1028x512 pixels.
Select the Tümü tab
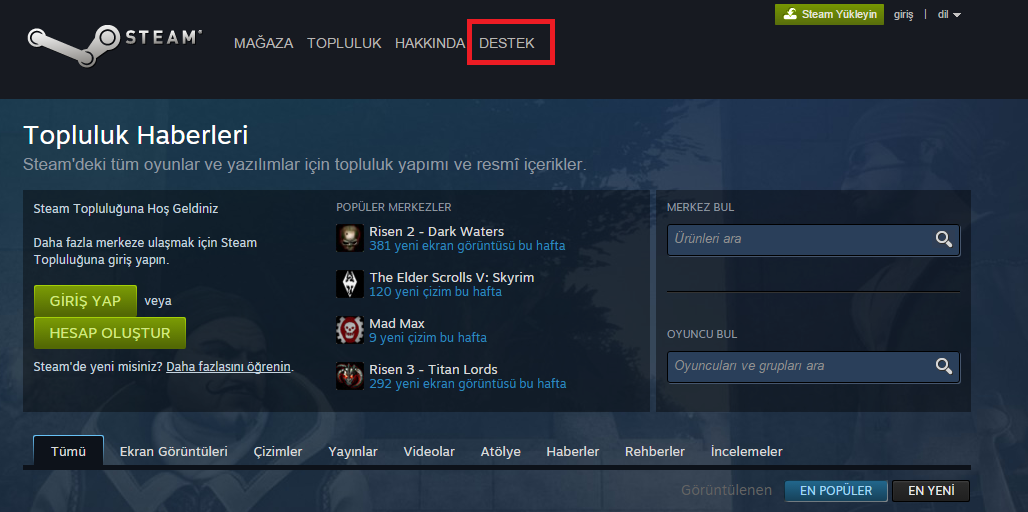click(68, 451)
